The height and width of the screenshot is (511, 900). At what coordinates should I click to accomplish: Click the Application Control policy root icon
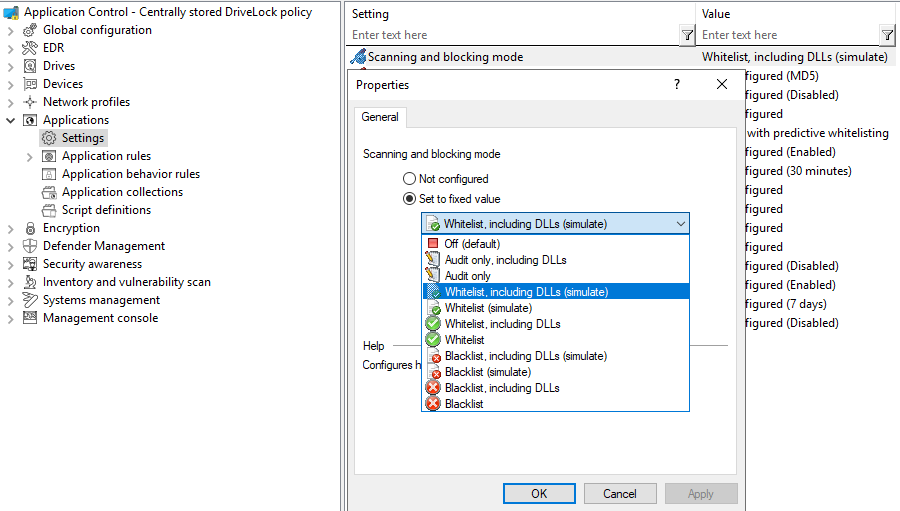click(x=11, y=12)
